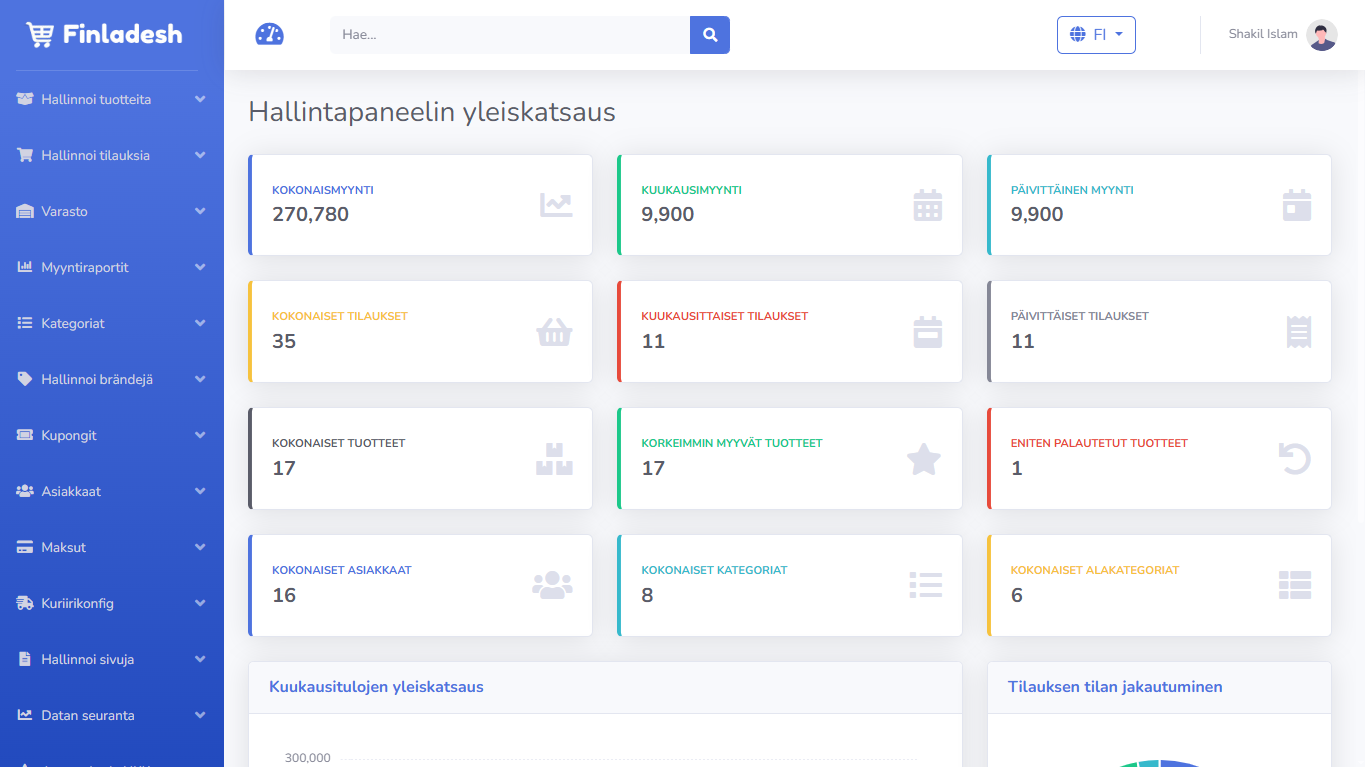Image resolution: width=1365 pixels, height=767 pixels.
Task: Click Shakil Islam's profile avatar
Action: (1321, 35)
